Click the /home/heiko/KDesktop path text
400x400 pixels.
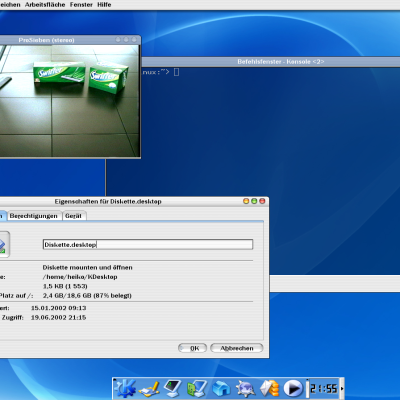tap(80, 277)
